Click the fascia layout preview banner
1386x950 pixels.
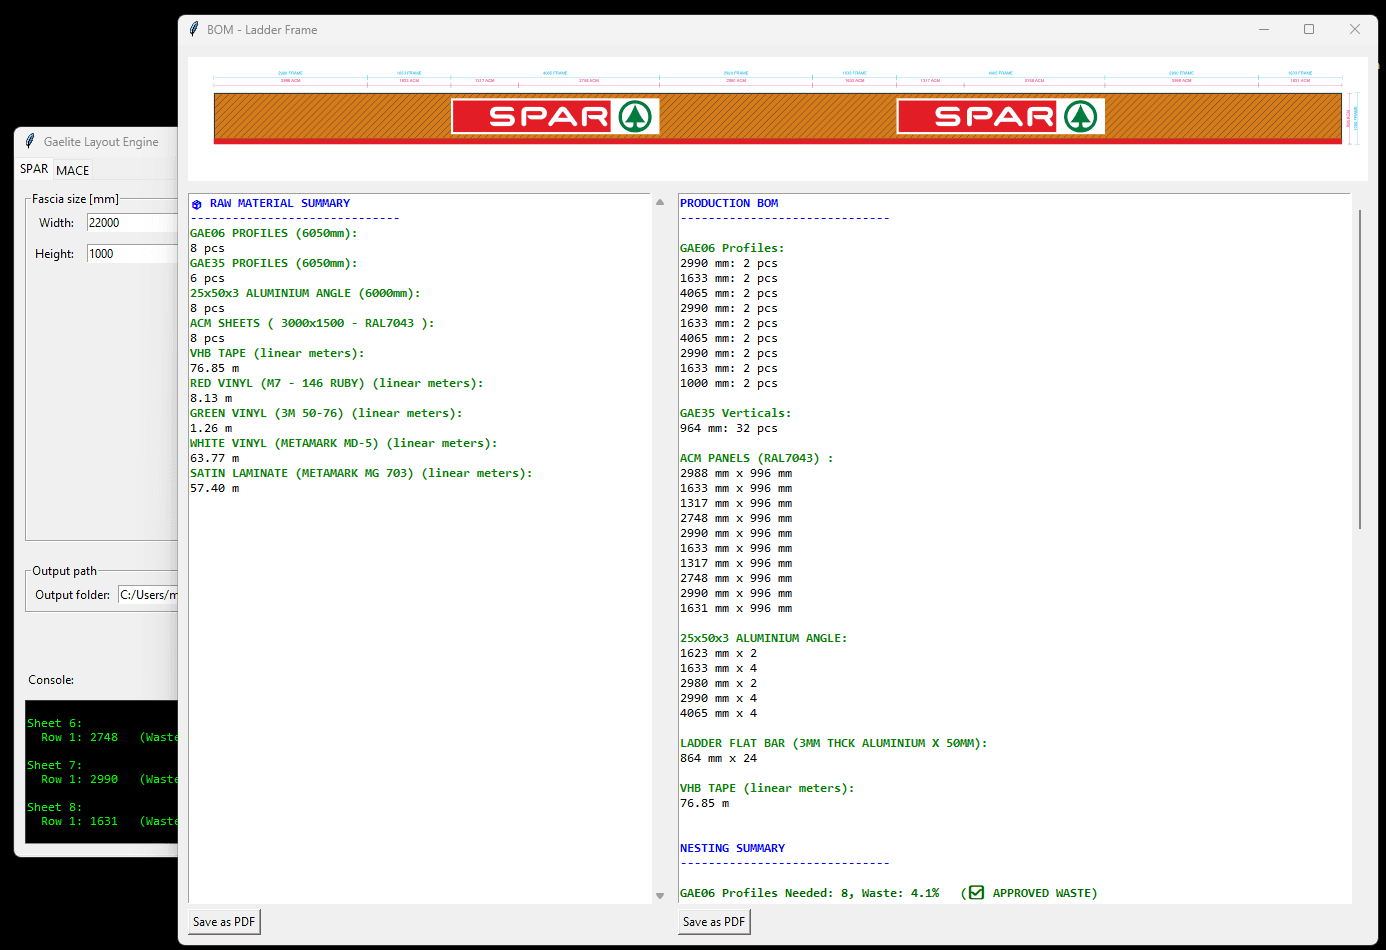[778, 119]
